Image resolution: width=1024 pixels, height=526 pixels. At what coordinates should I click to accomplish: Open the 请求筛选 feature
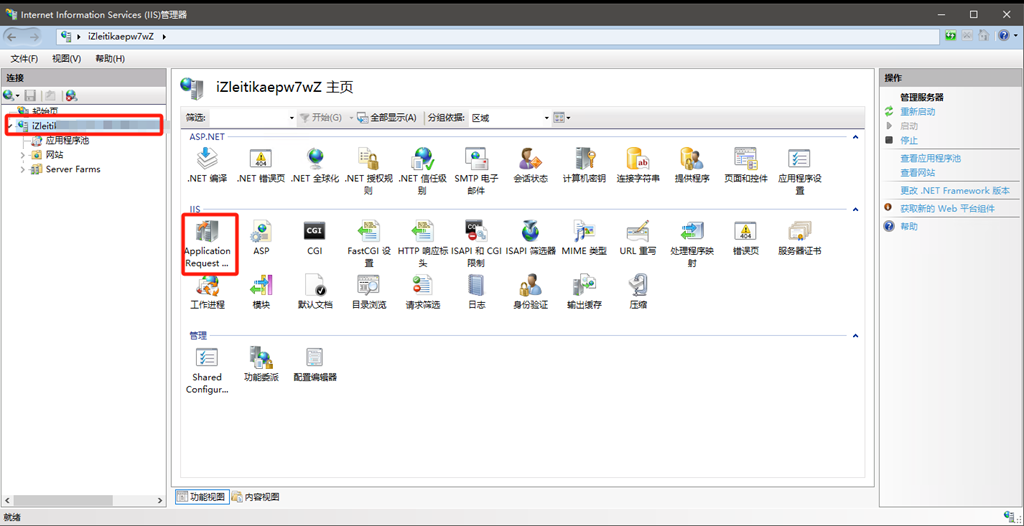pyautogui.click(x=422, y=291)
